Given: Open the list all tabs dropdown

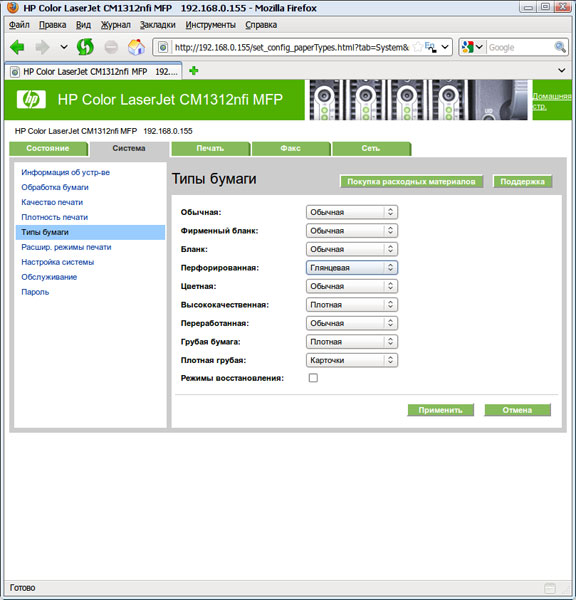Looking at the screenshot, I should coord(561,70).
